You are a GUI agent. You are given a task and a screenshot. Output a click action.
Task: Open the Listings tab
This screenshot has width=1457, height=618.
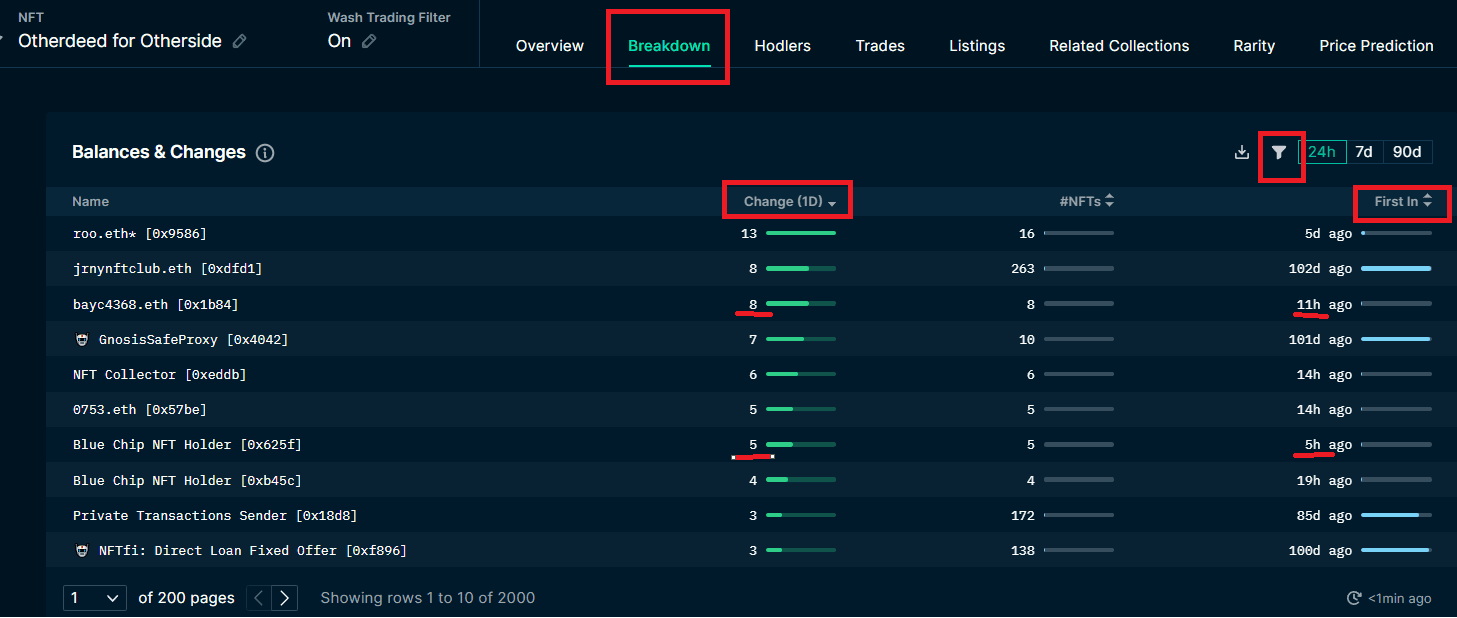[x=977, y=46]
